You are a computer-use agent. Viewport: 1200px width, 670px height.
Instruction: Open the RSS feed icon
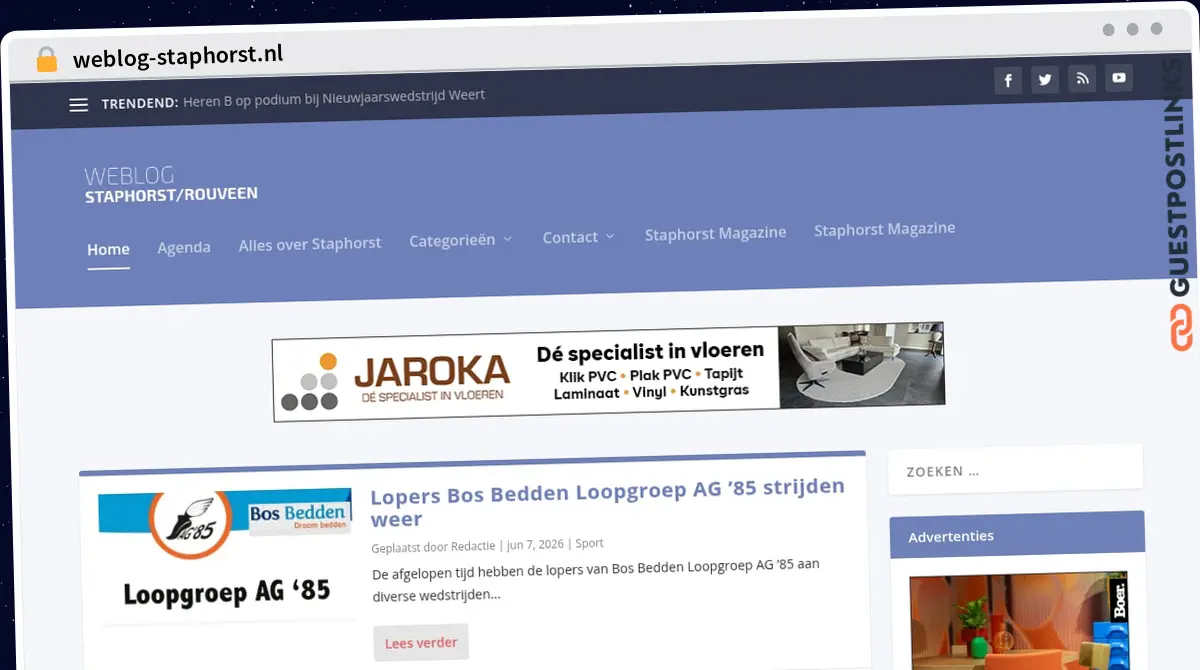coord(1082,79)
